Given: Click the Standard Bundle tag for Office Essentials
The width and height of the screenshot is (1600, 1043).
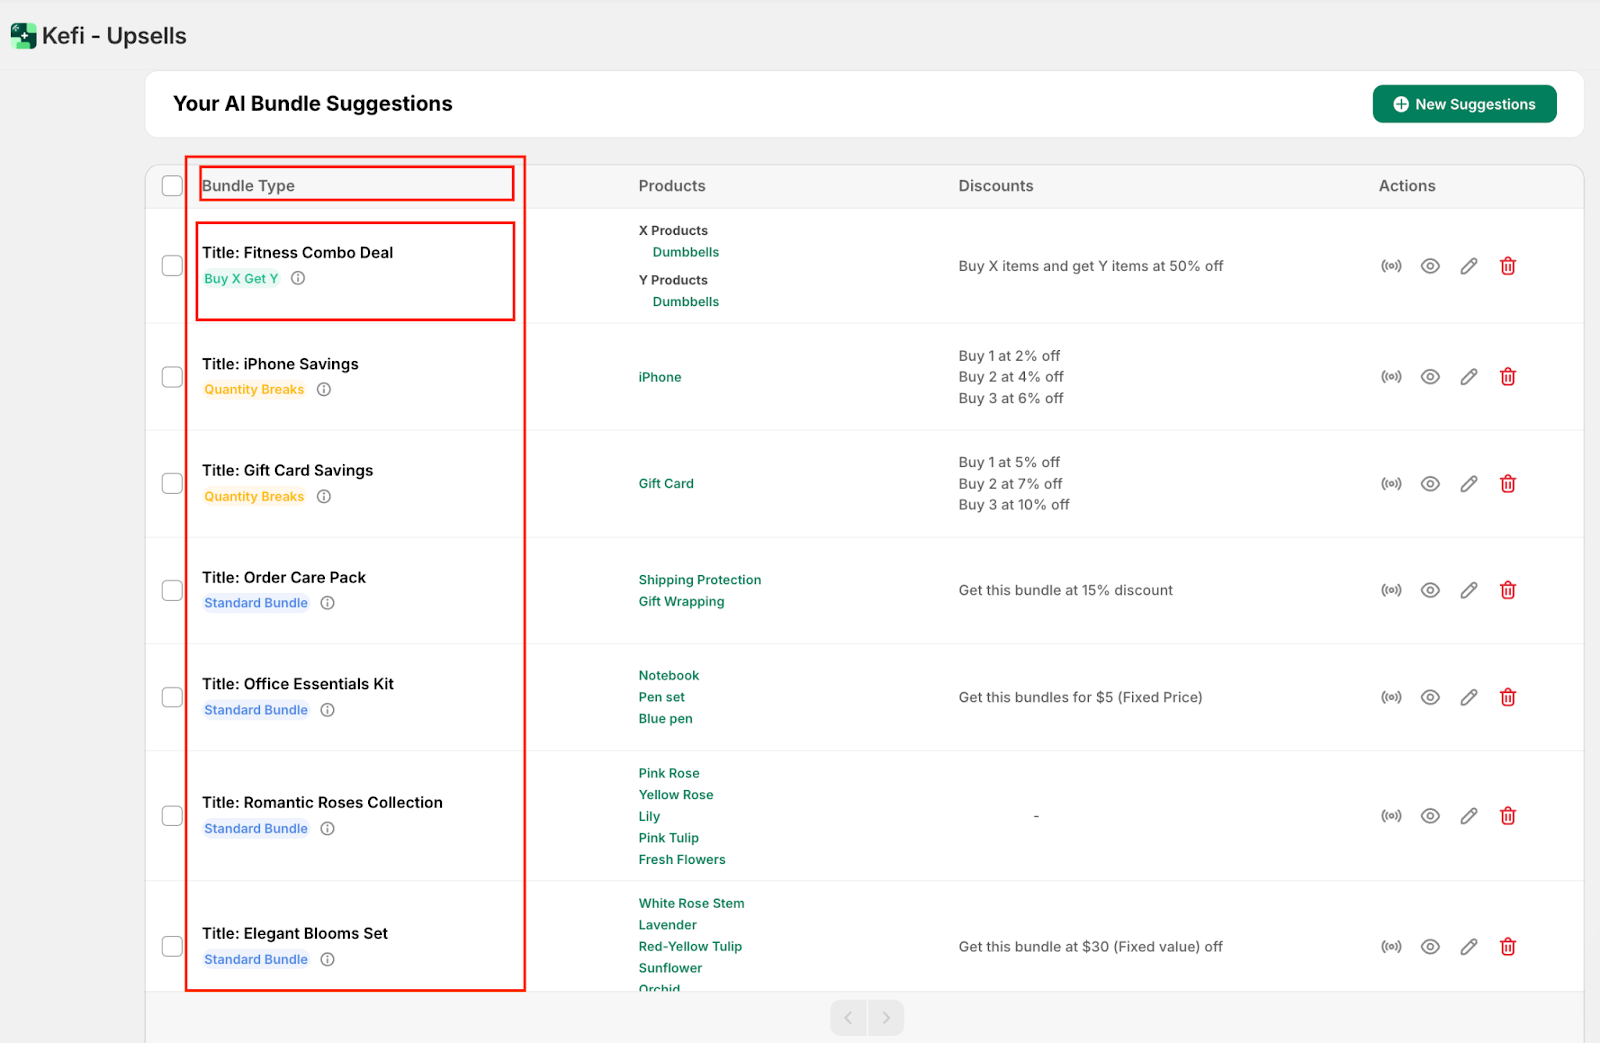Looking at the screenshot, I should [x=256, y=710].
